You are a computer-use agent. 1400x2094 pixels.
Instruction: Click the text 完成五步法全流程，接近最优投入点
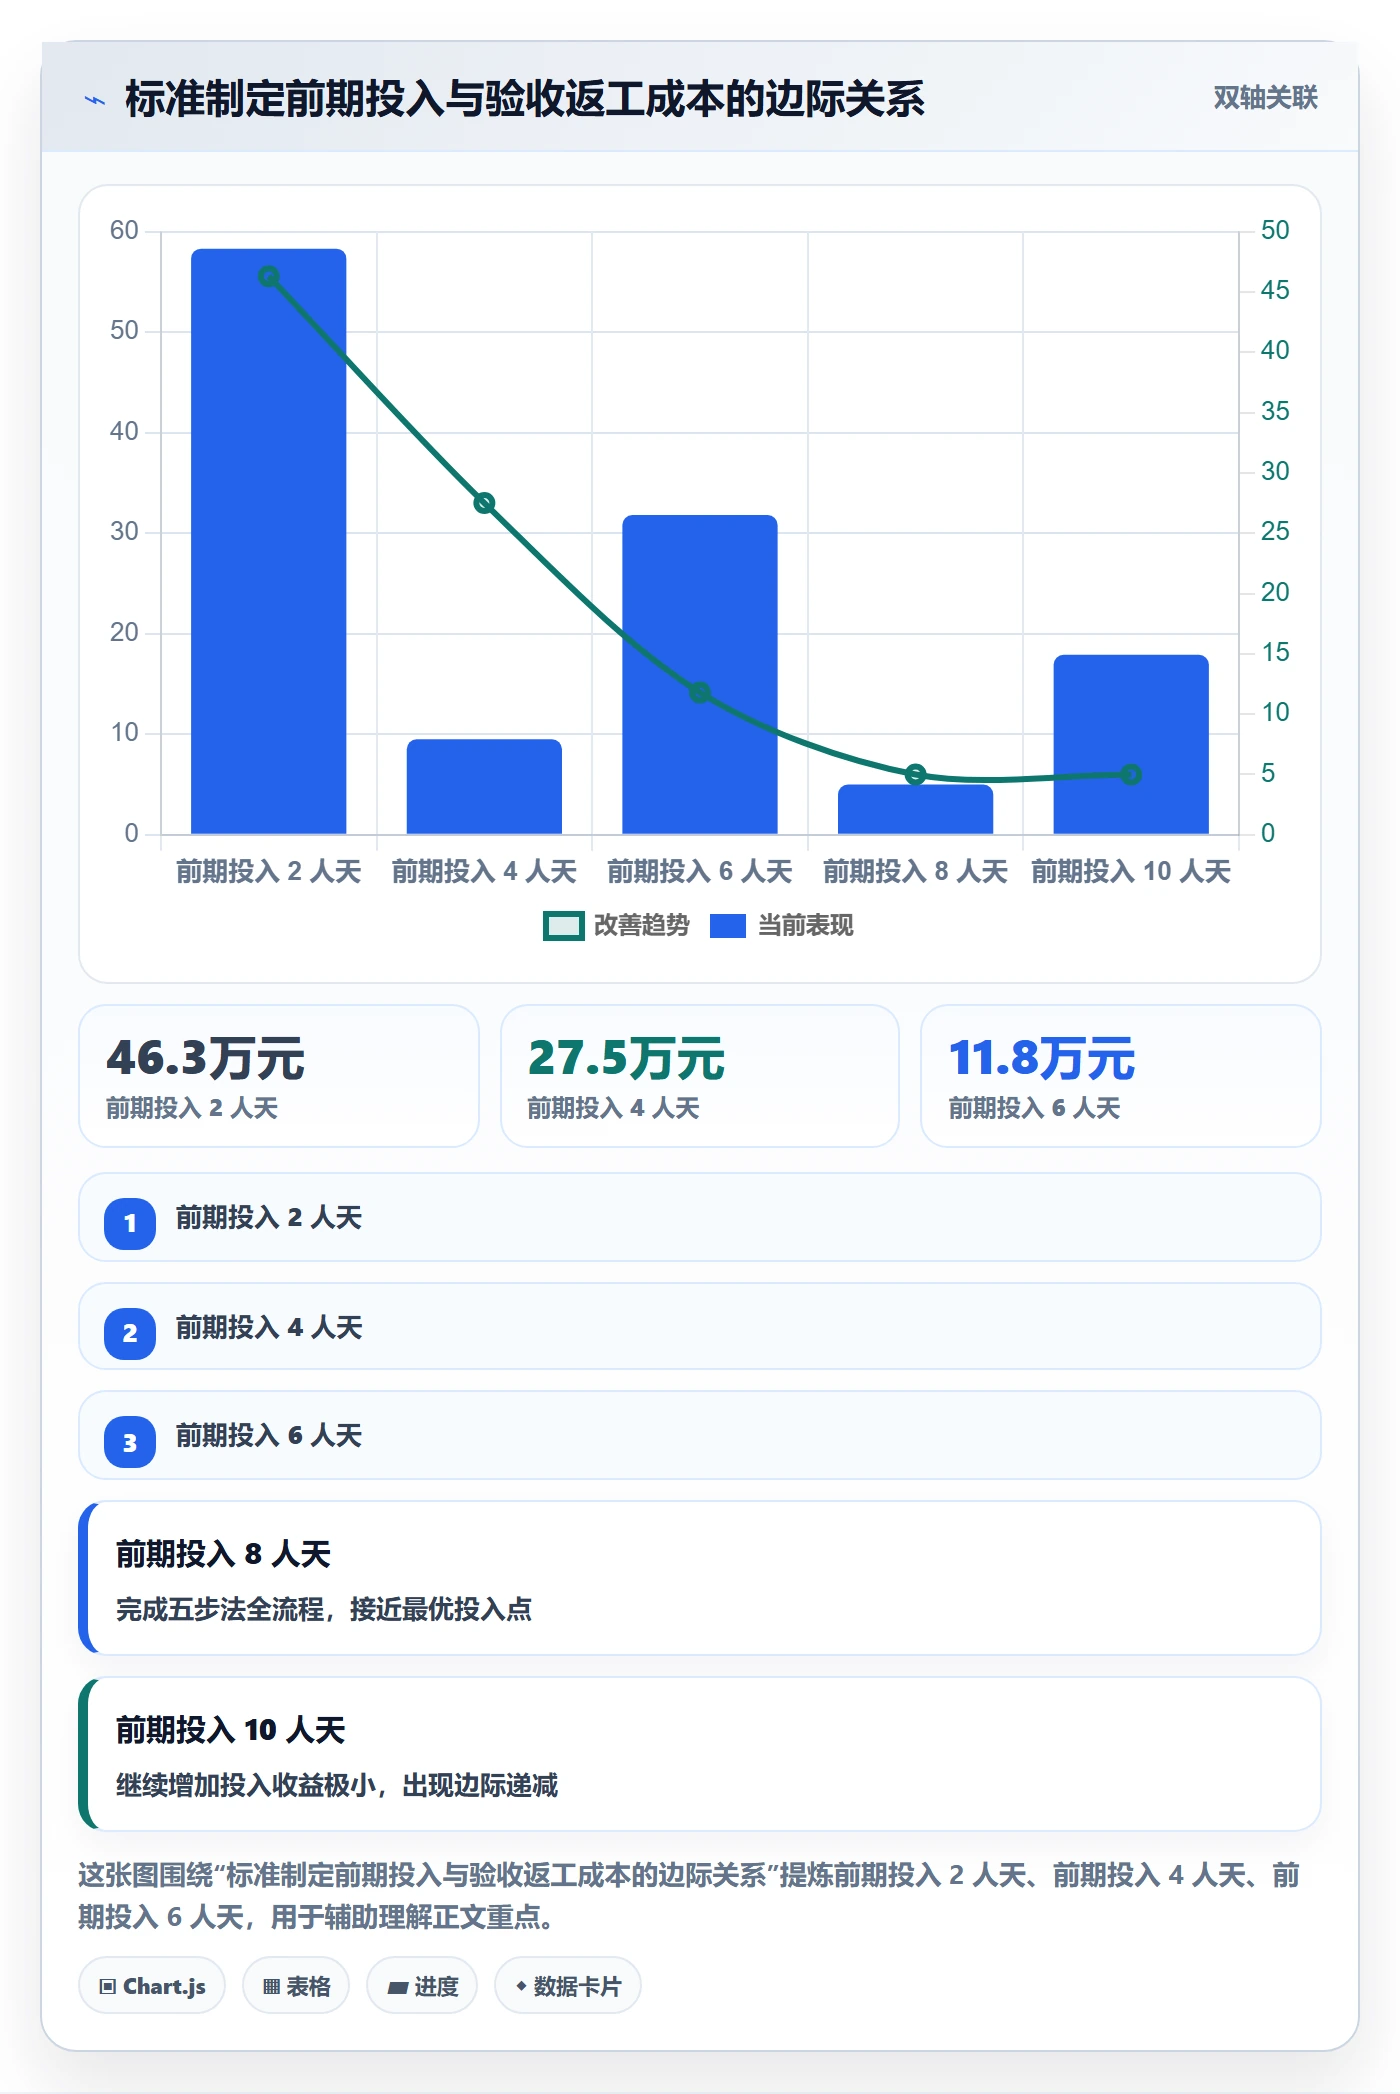(x=324, y=1609)
